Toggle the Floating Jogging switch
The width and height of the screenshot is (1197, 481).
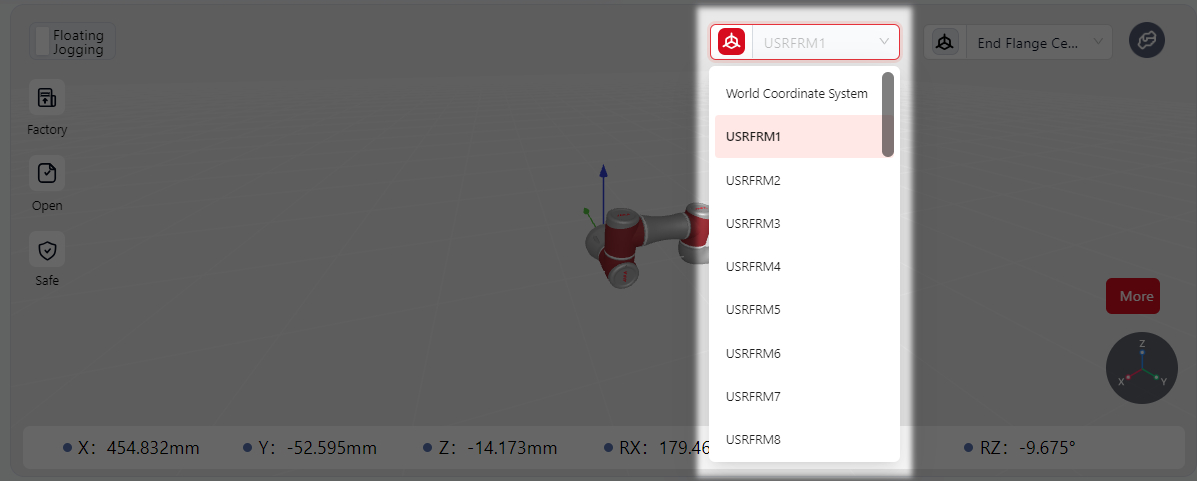click(x=43, y=41)
